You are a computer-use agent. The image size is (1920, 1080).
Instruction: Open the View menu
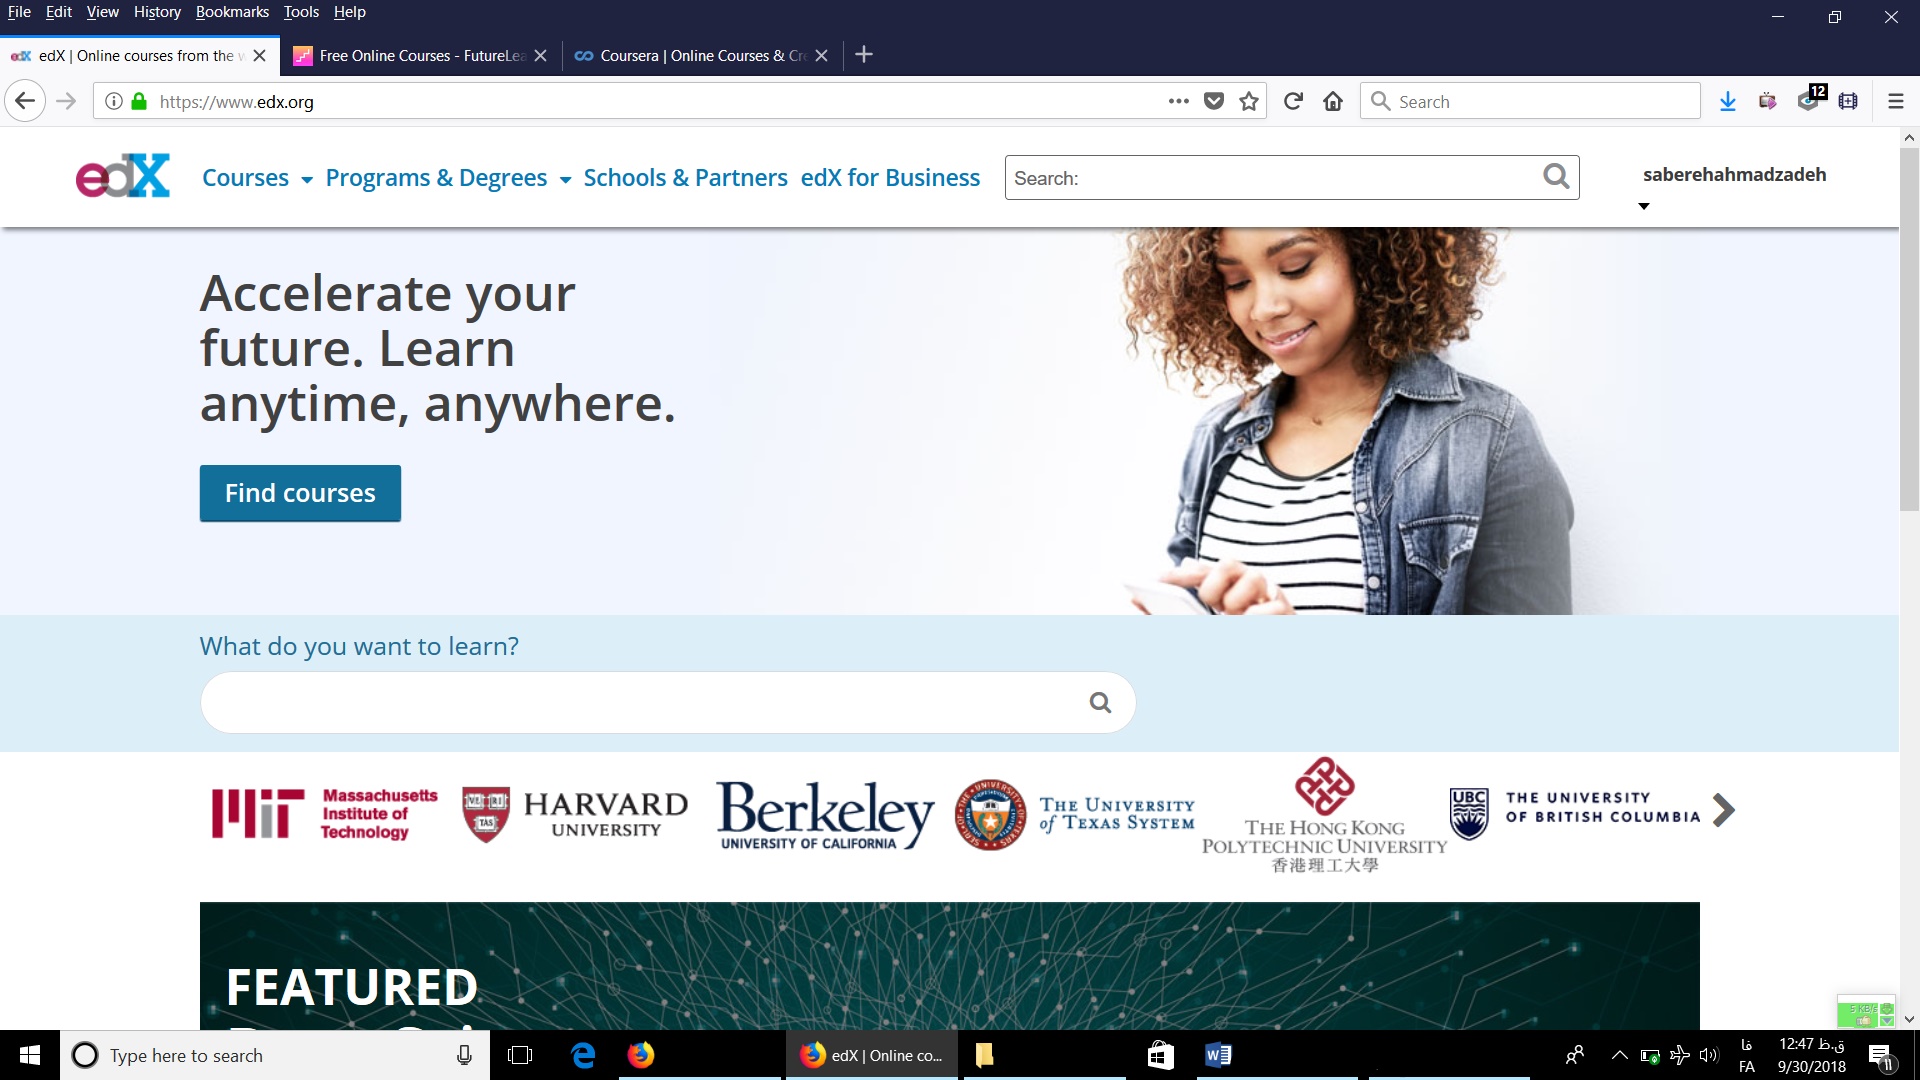(102, 12)
